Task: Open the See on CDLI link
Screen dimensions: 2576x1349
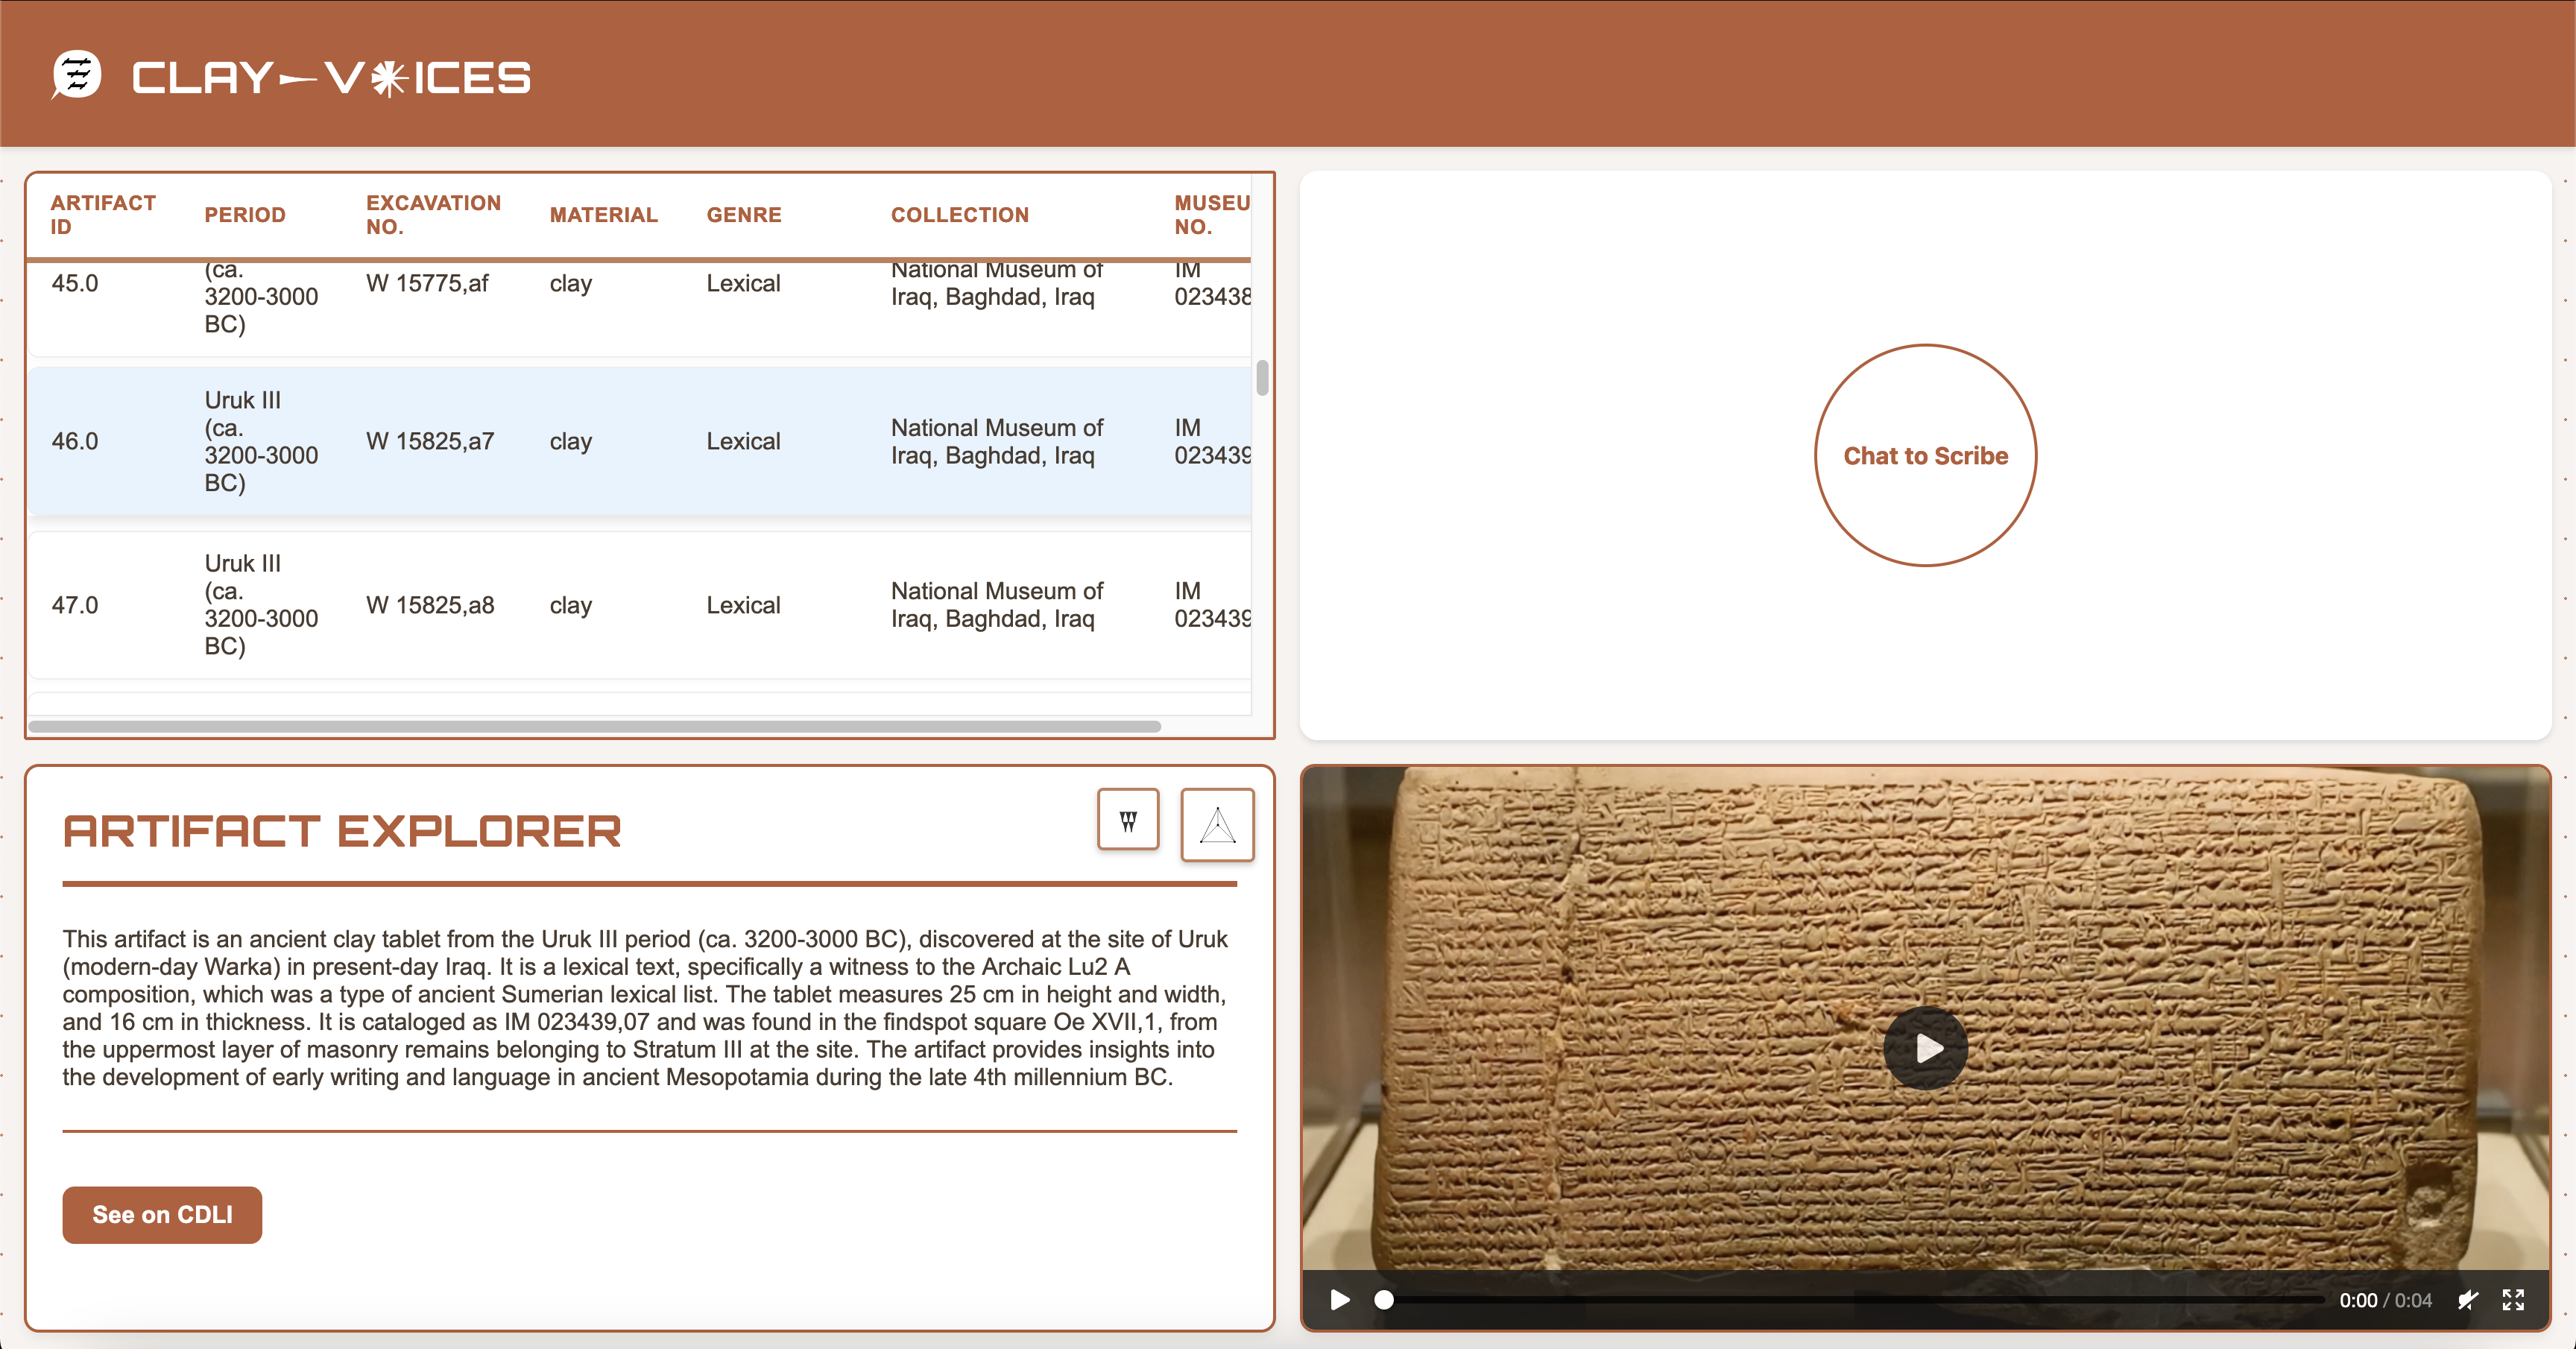Action: click(162, 1214)
